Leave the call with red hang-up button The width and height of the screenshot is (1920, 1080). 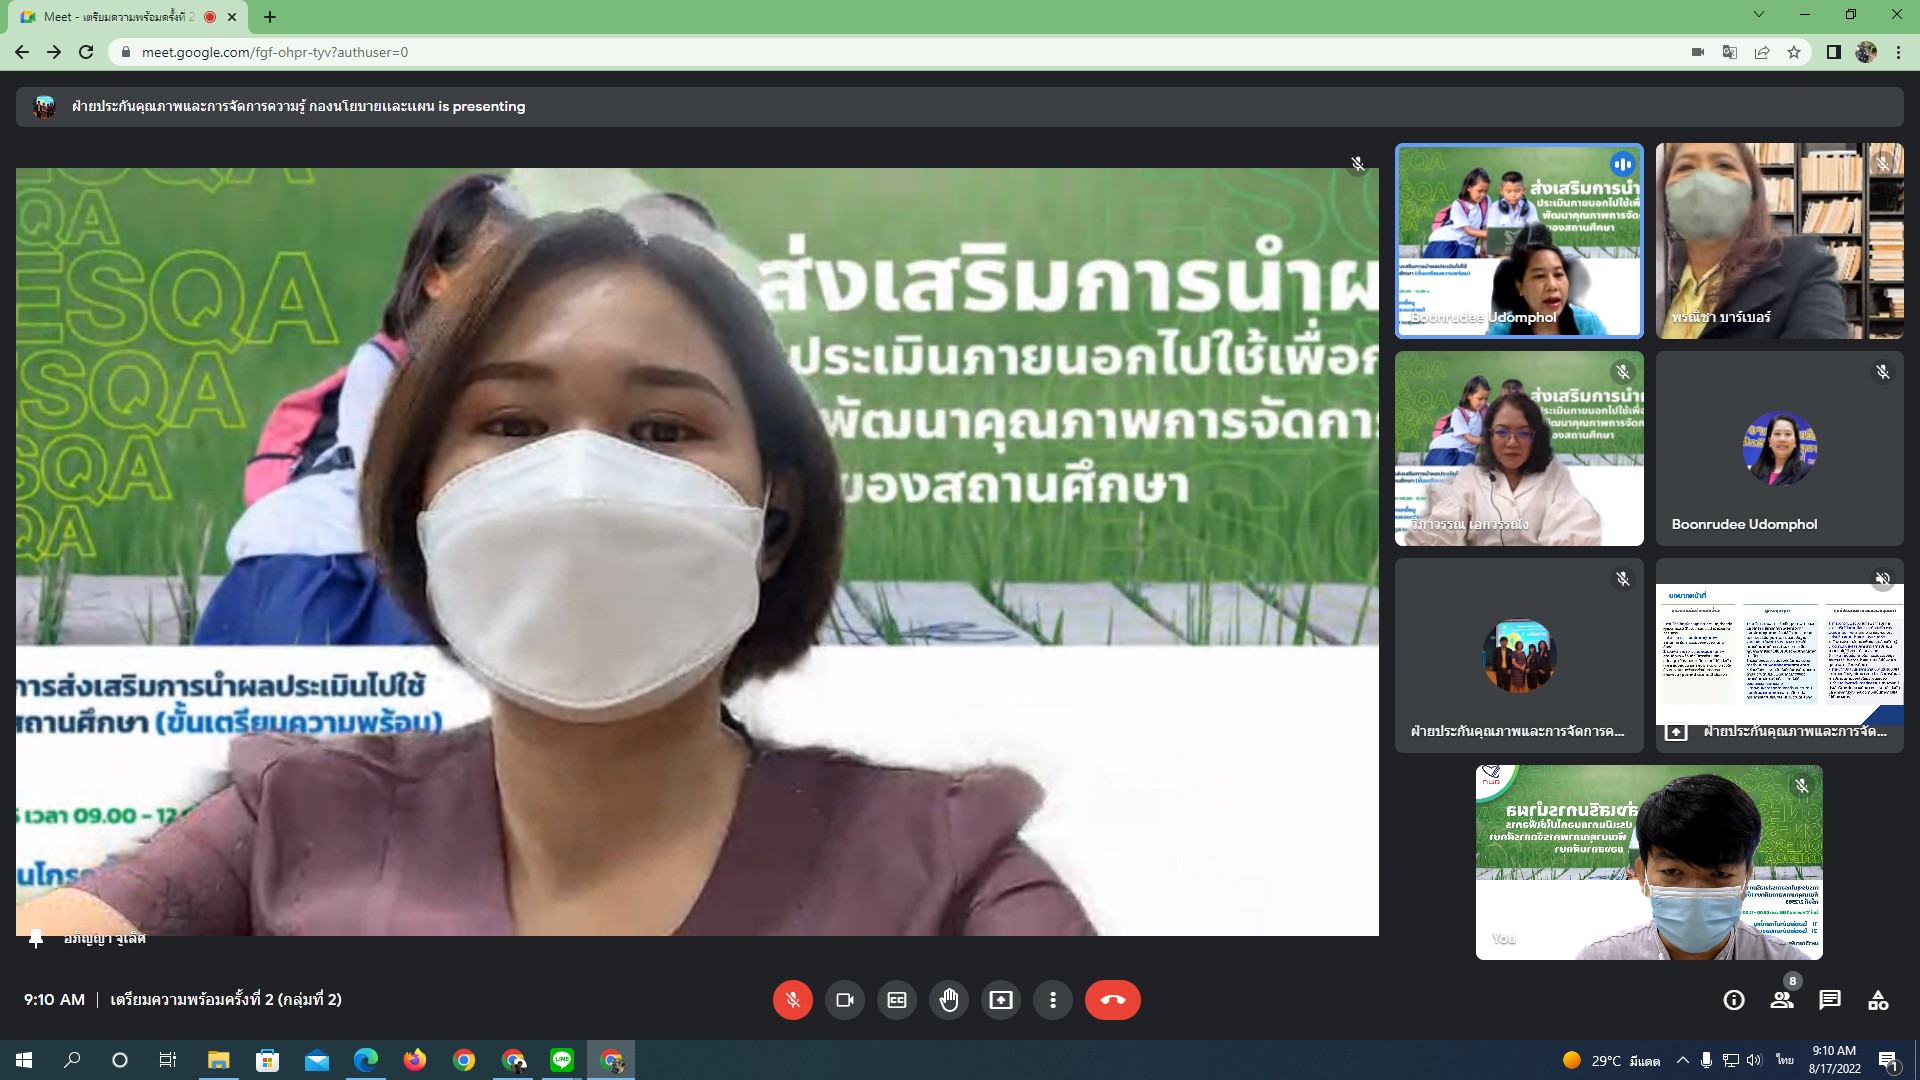tap(1112, 1000)
